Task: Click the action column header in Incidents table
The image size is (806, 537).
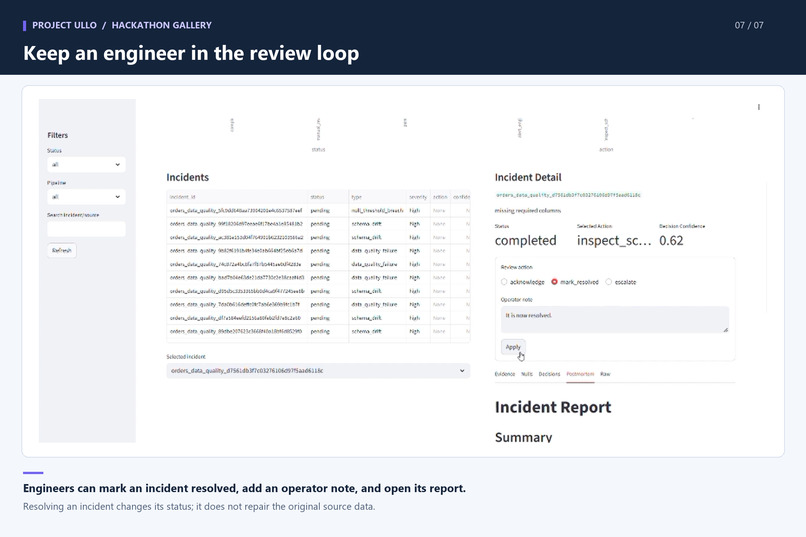Action: (440, 197)
